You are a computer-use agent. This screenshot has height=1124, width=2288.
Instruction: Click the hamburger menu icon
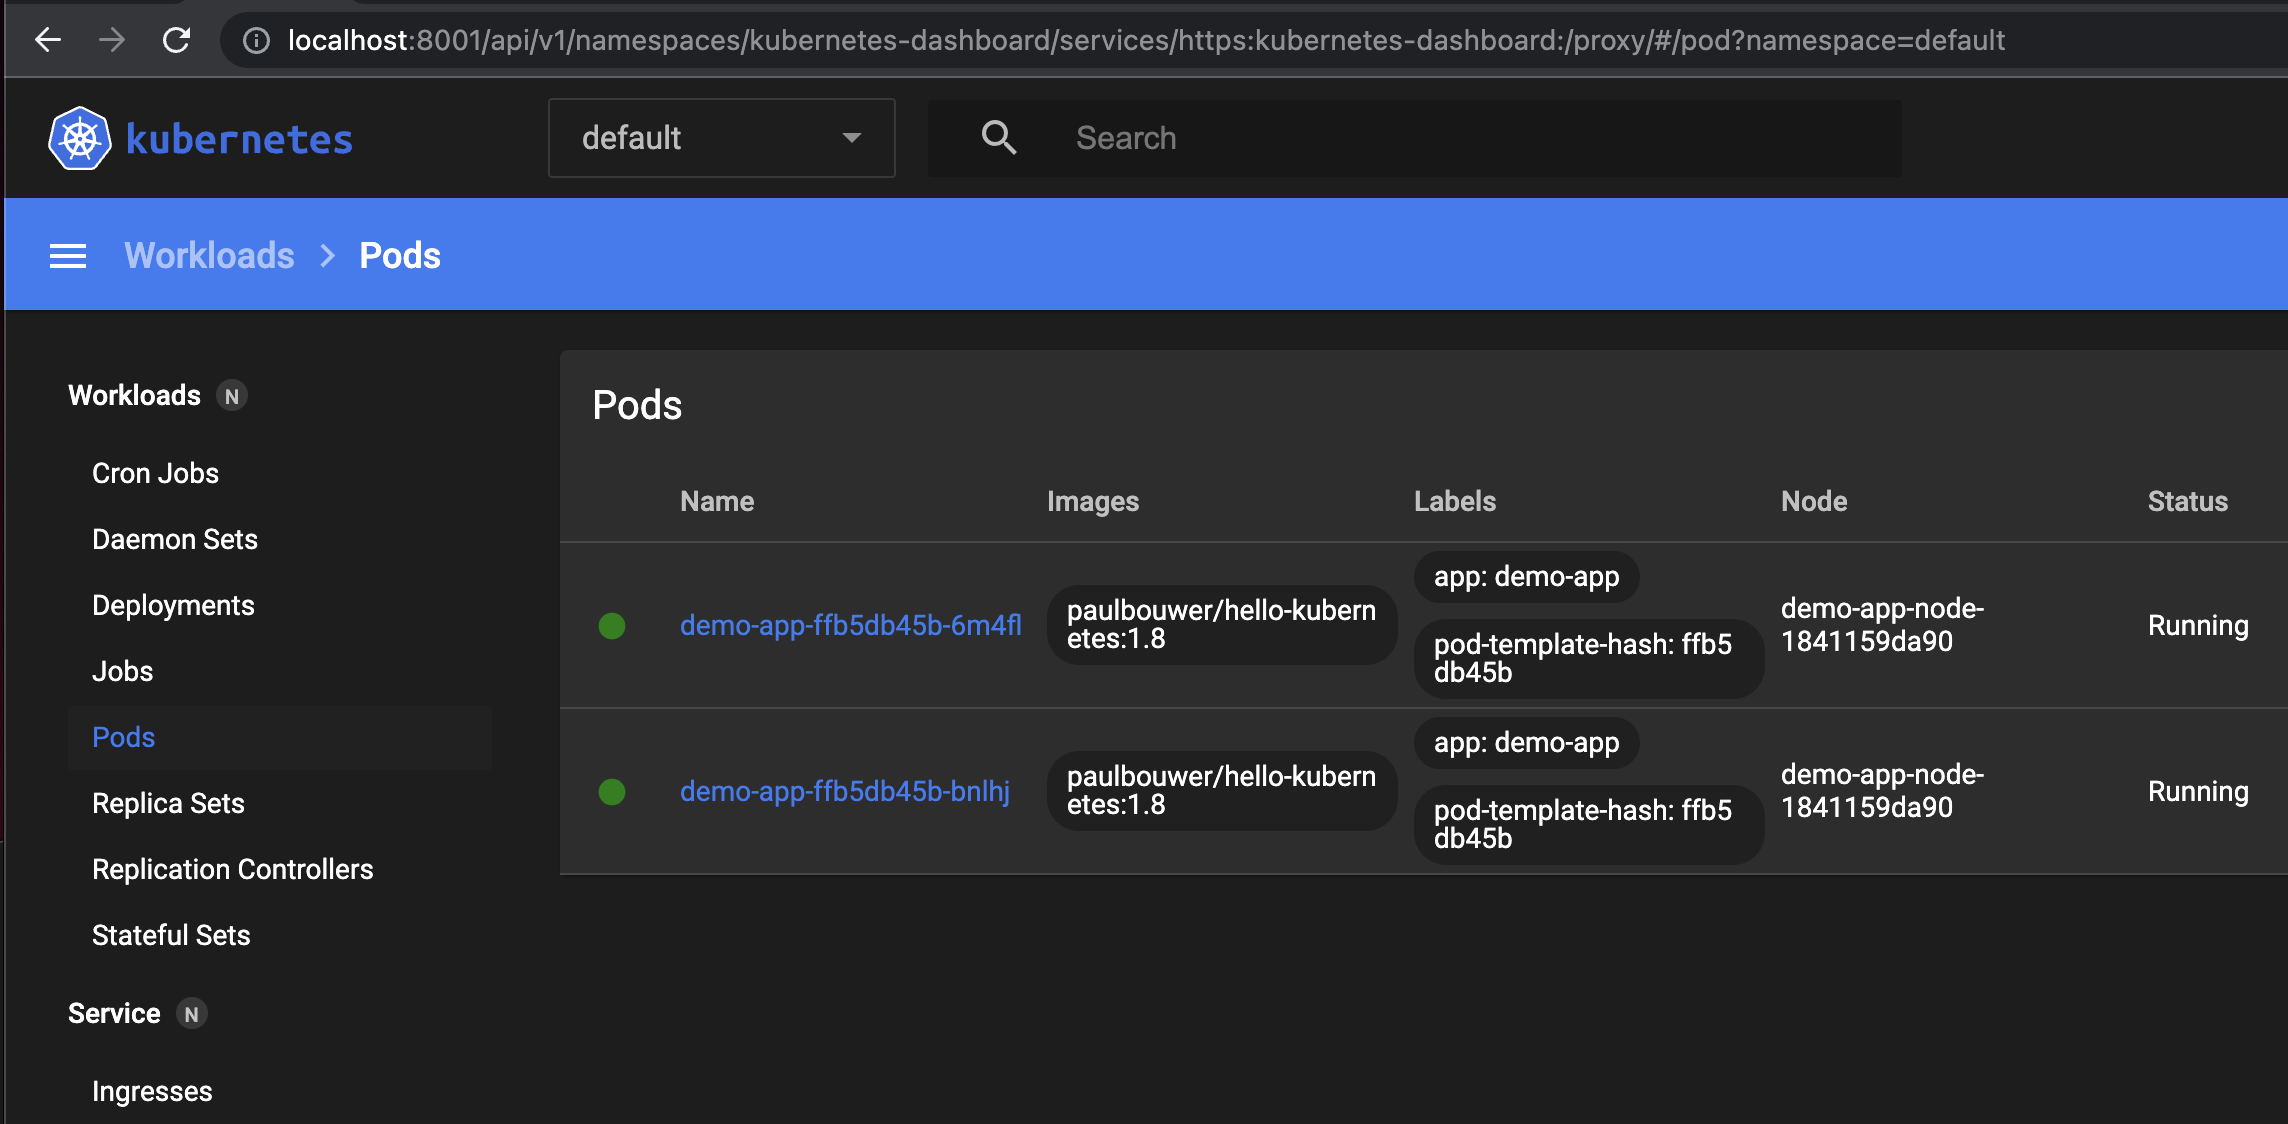(68, 256)
